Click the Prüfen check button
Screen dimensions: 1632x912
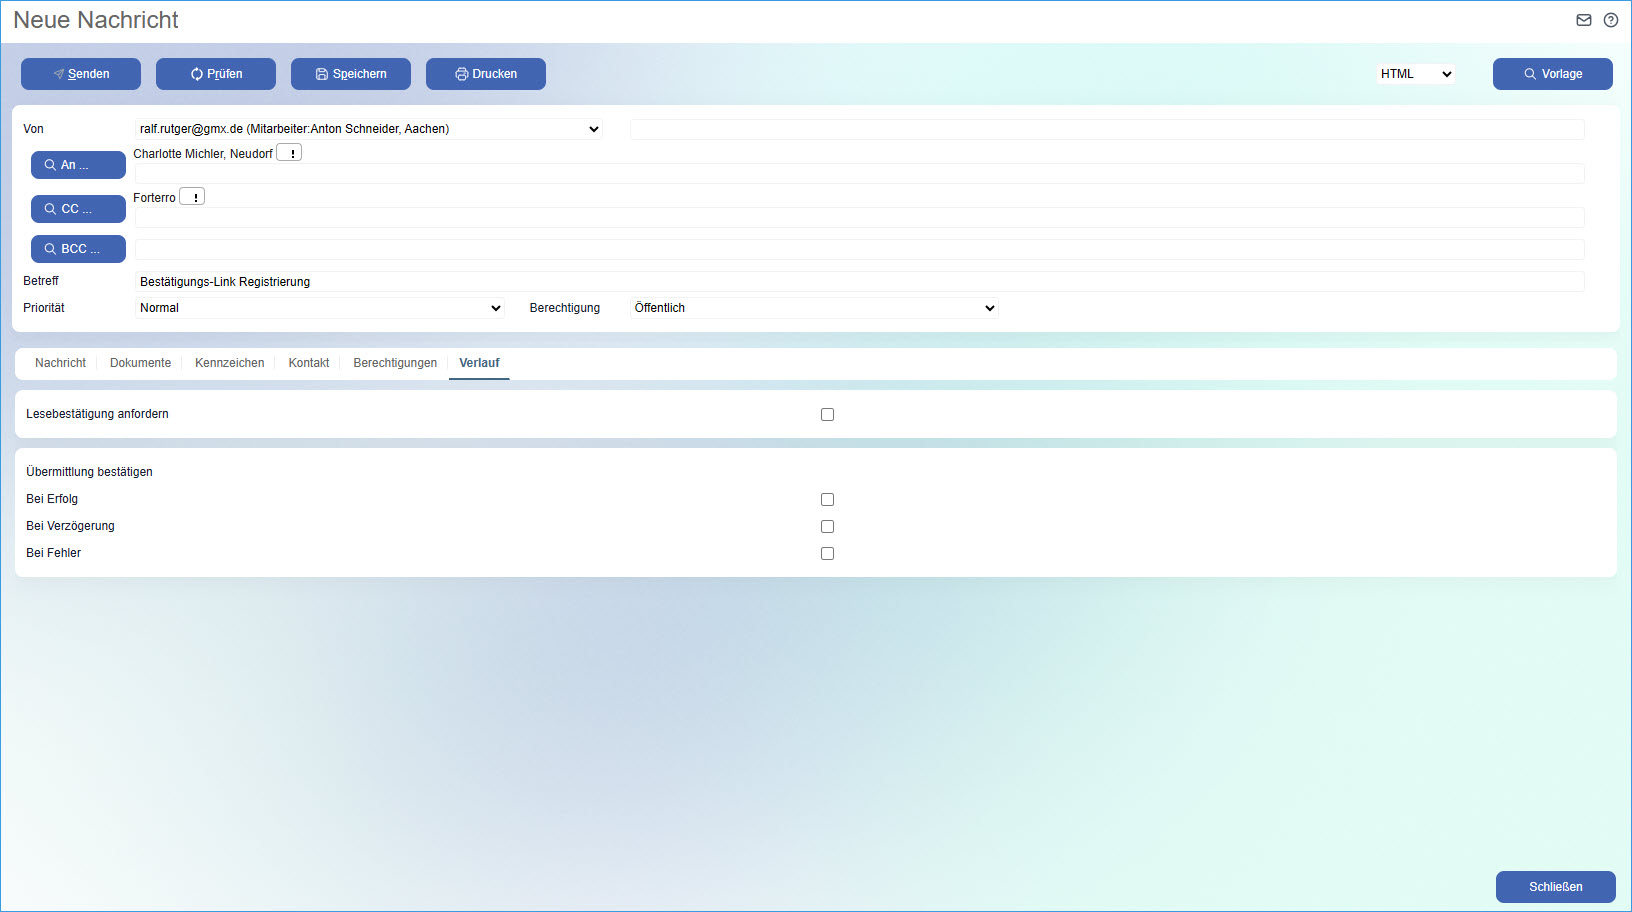(216, 74)
